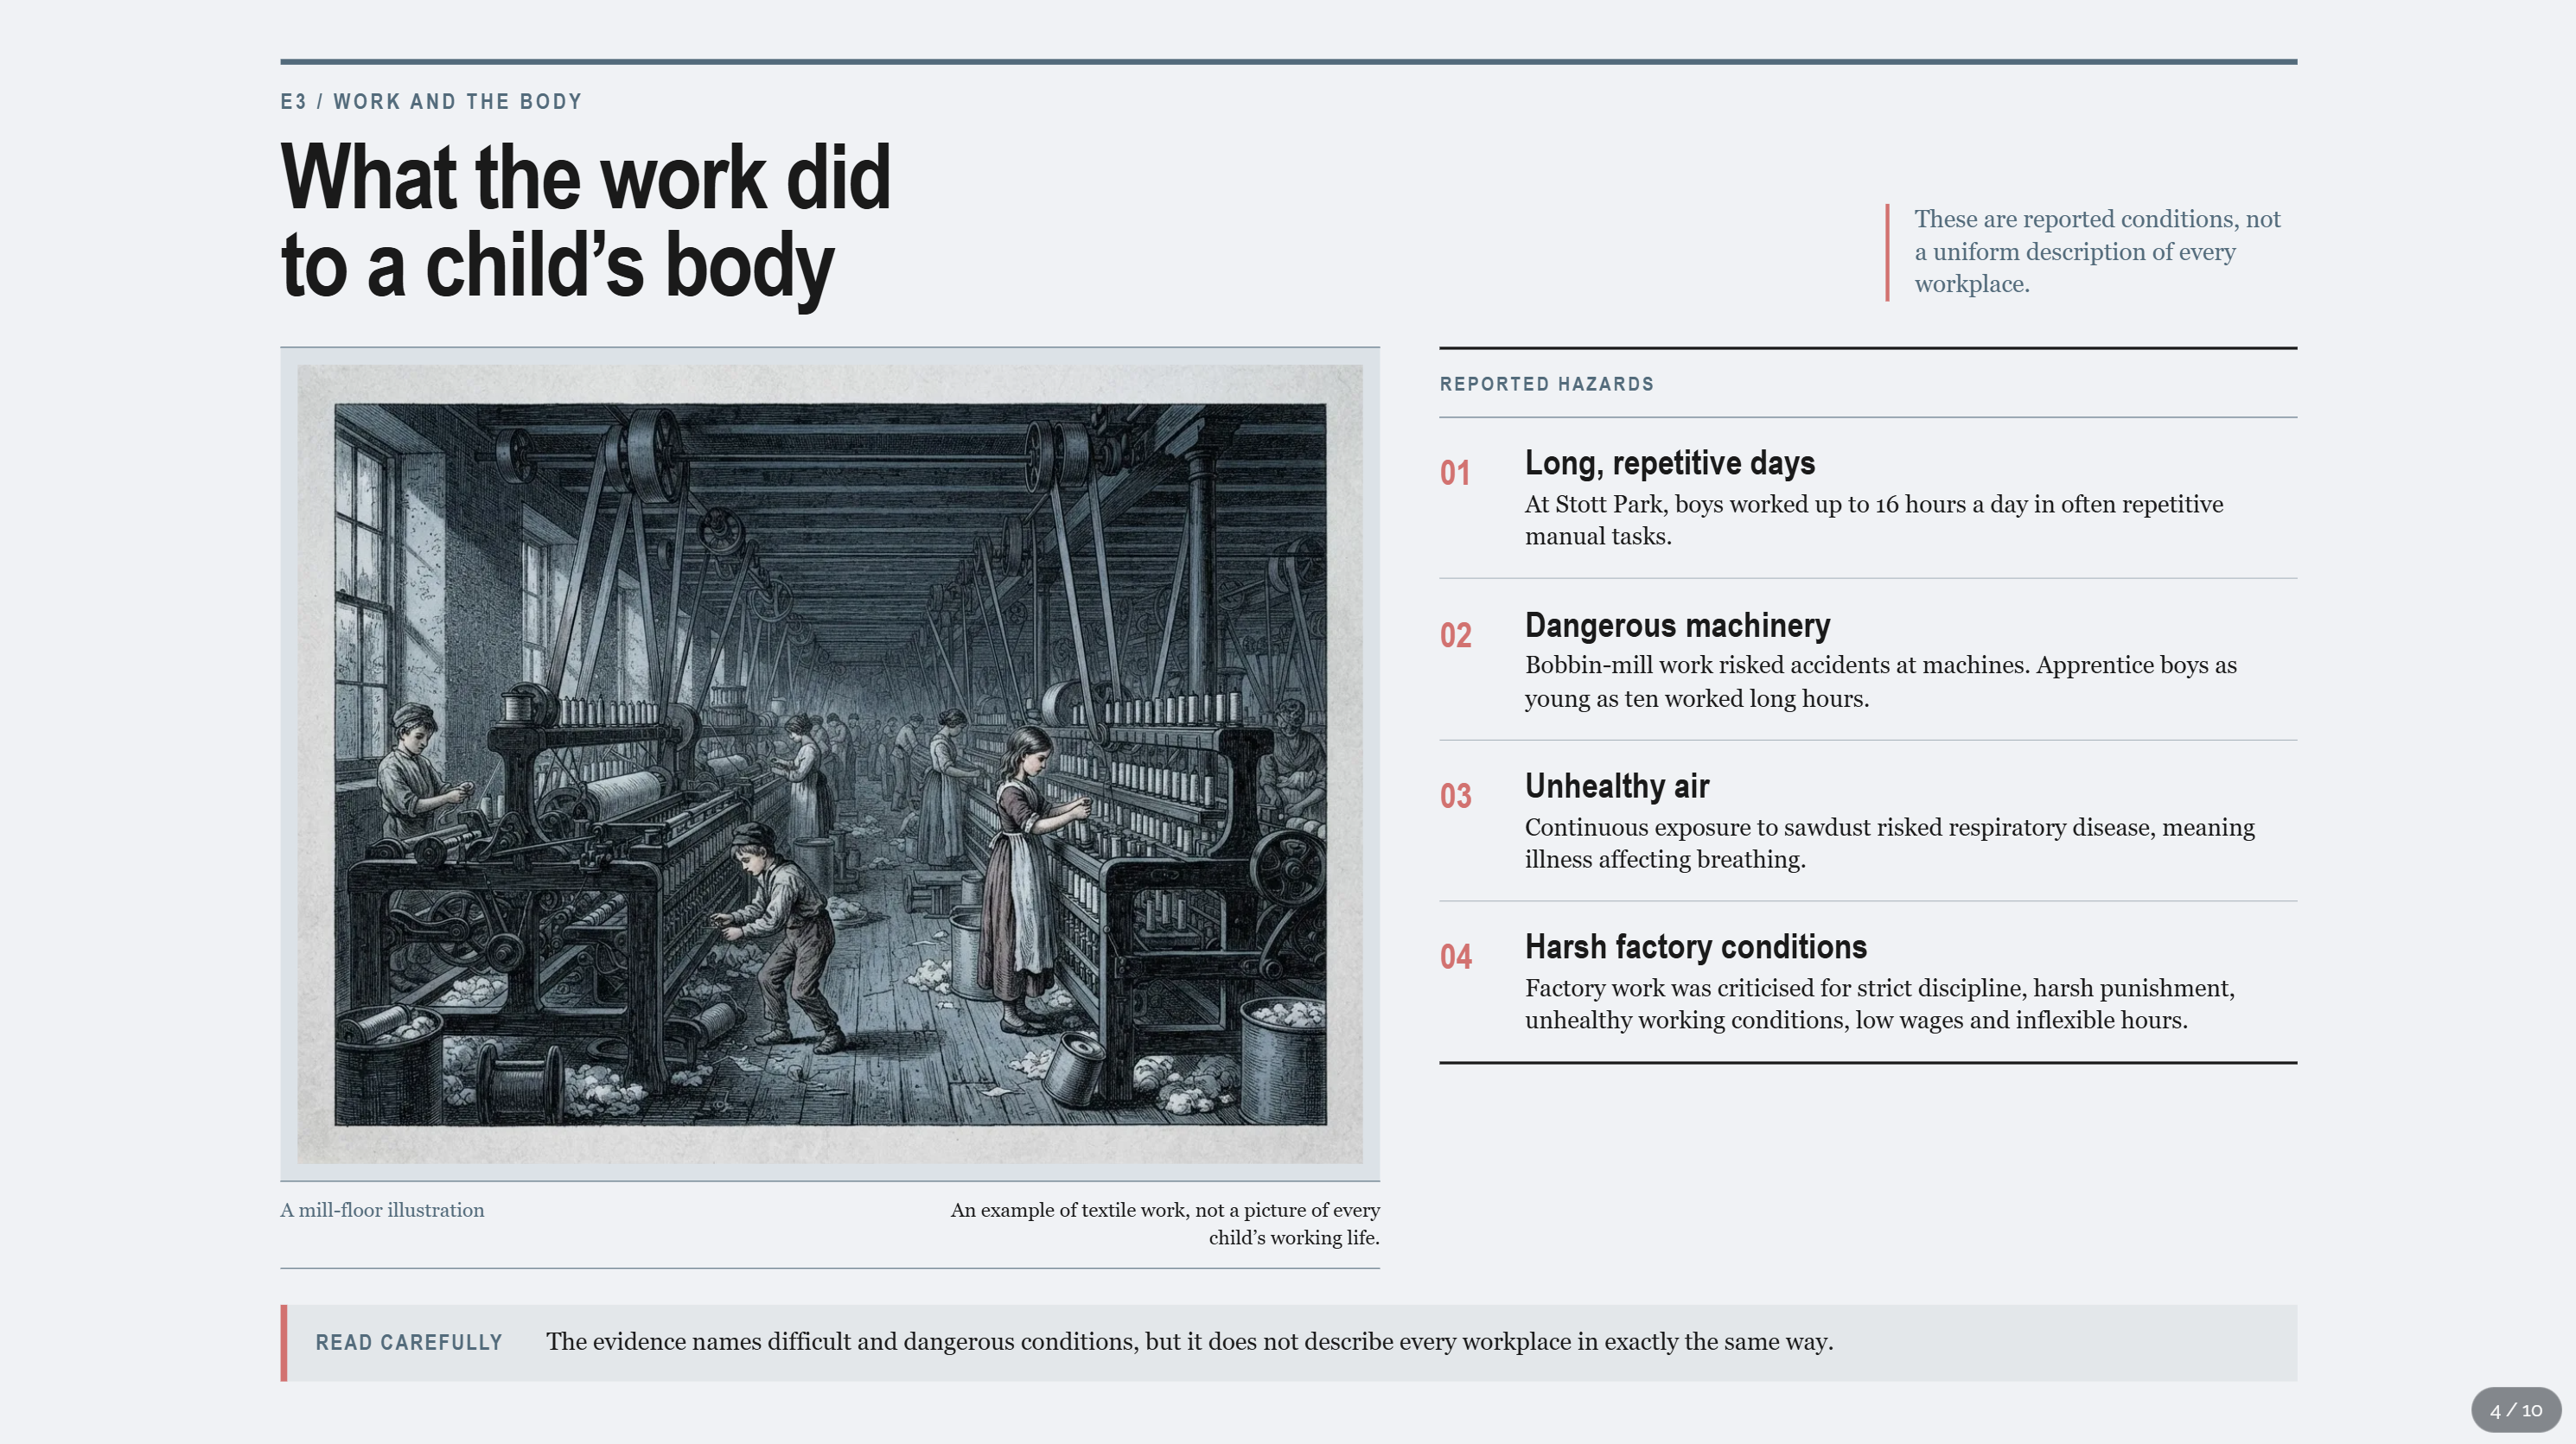Screen dimensions: 2576x1444
Task: Click the "READ CAREFULLY" label
Action: tap(409, 1343)
